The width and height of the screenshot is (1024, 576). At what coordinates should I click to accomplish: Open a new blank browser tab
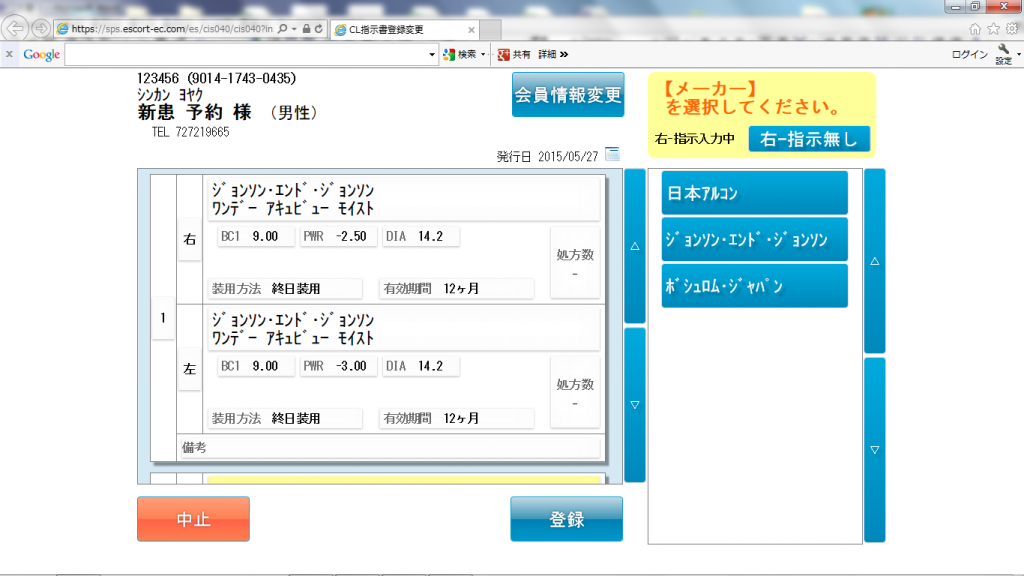(490, 29)
